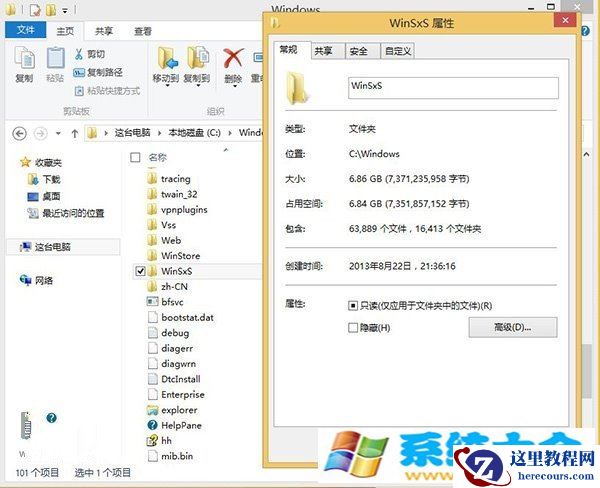The image size is (600, 488).
Task: Select the mib.bin file
Action: (170, 456)
